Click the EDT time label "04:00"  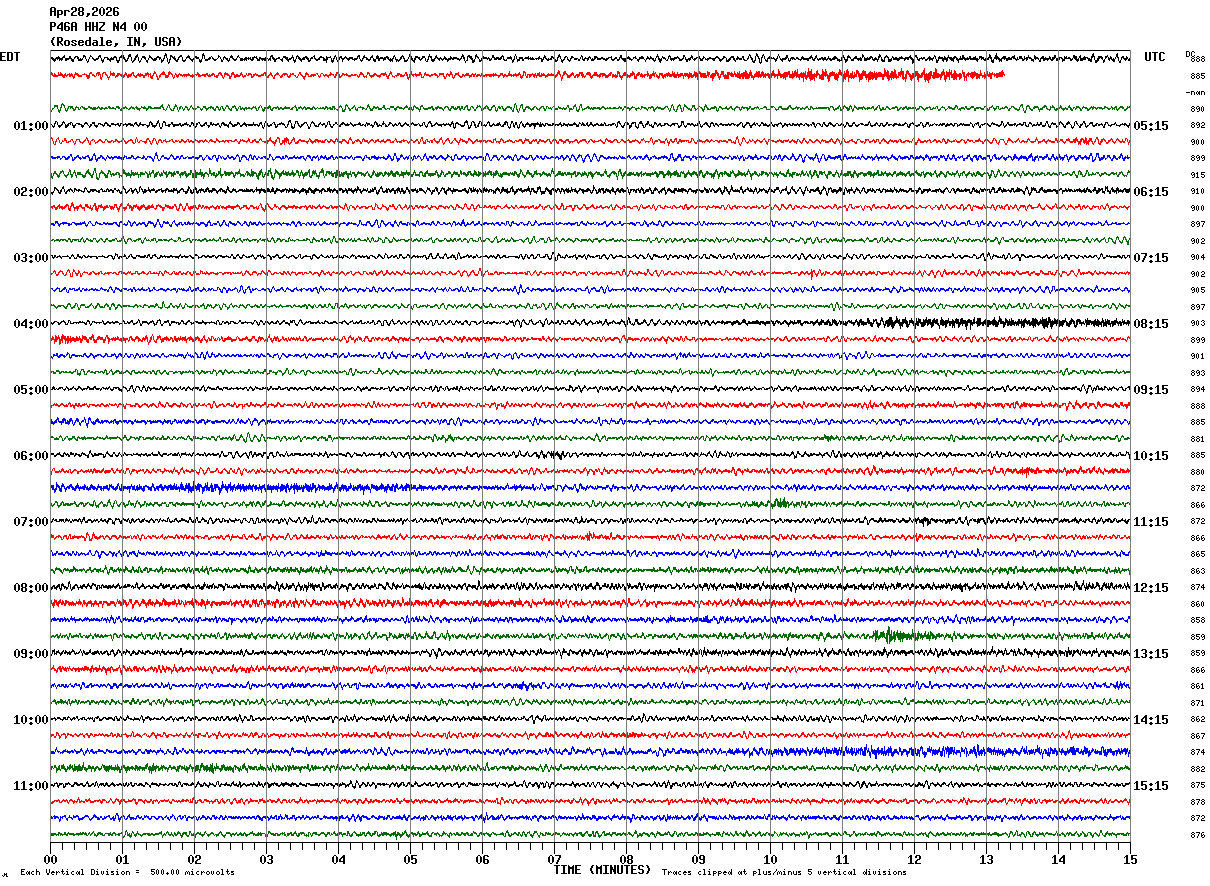click(x=31, y=324)
